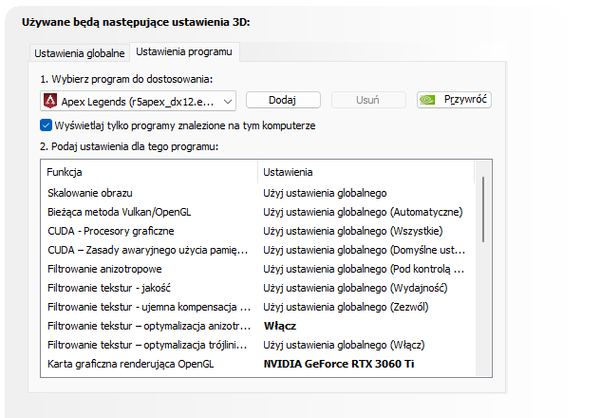Open the bold Włącz setting value

tap(280, 326)
